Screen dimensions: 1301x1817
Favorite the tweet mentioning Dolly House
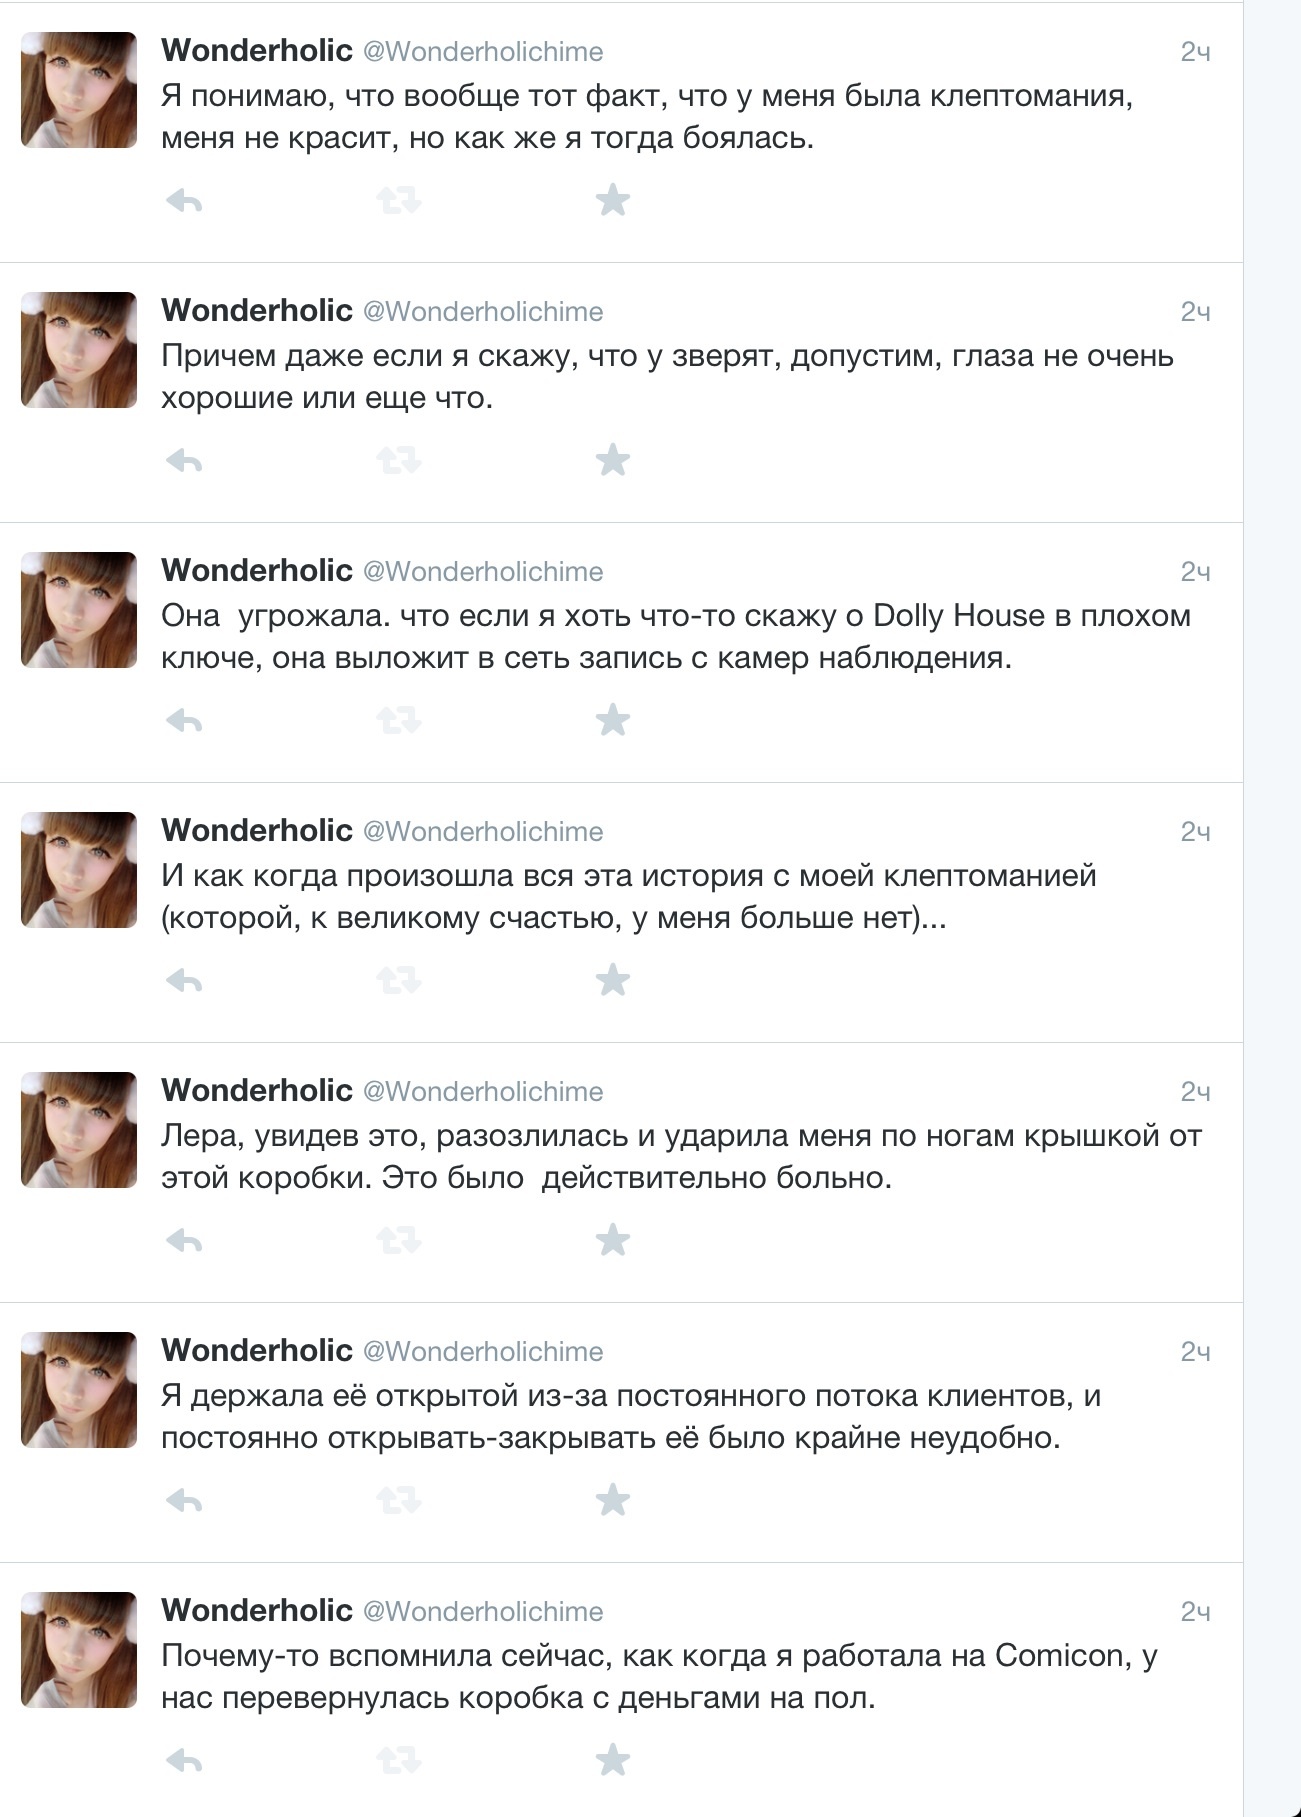point(612,720)
